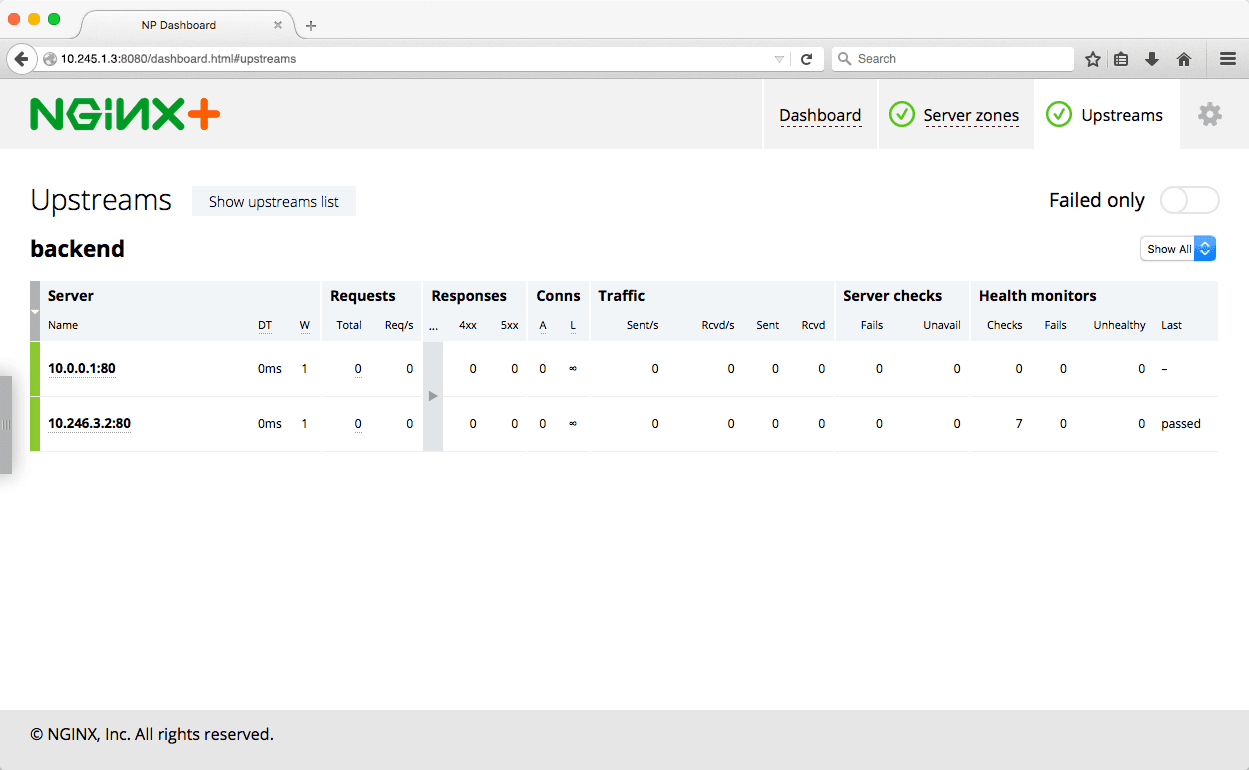Open the 10.0.0.1:80 server link
The height and width of the screenshot is (770, 1249).
(81, 368)
